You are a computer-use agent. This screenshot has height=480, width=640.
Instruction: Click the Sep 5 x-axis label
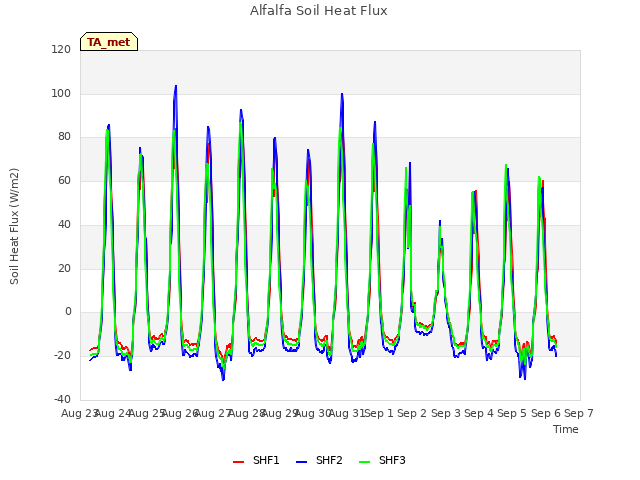512,413
